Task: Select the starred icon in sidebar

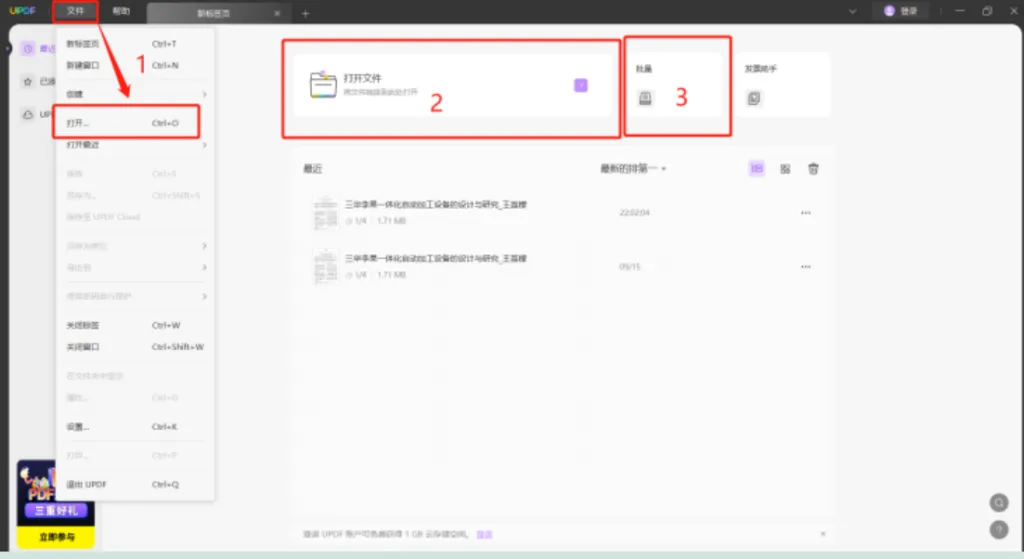Action: pyautogui.click(x=27, y=82)
